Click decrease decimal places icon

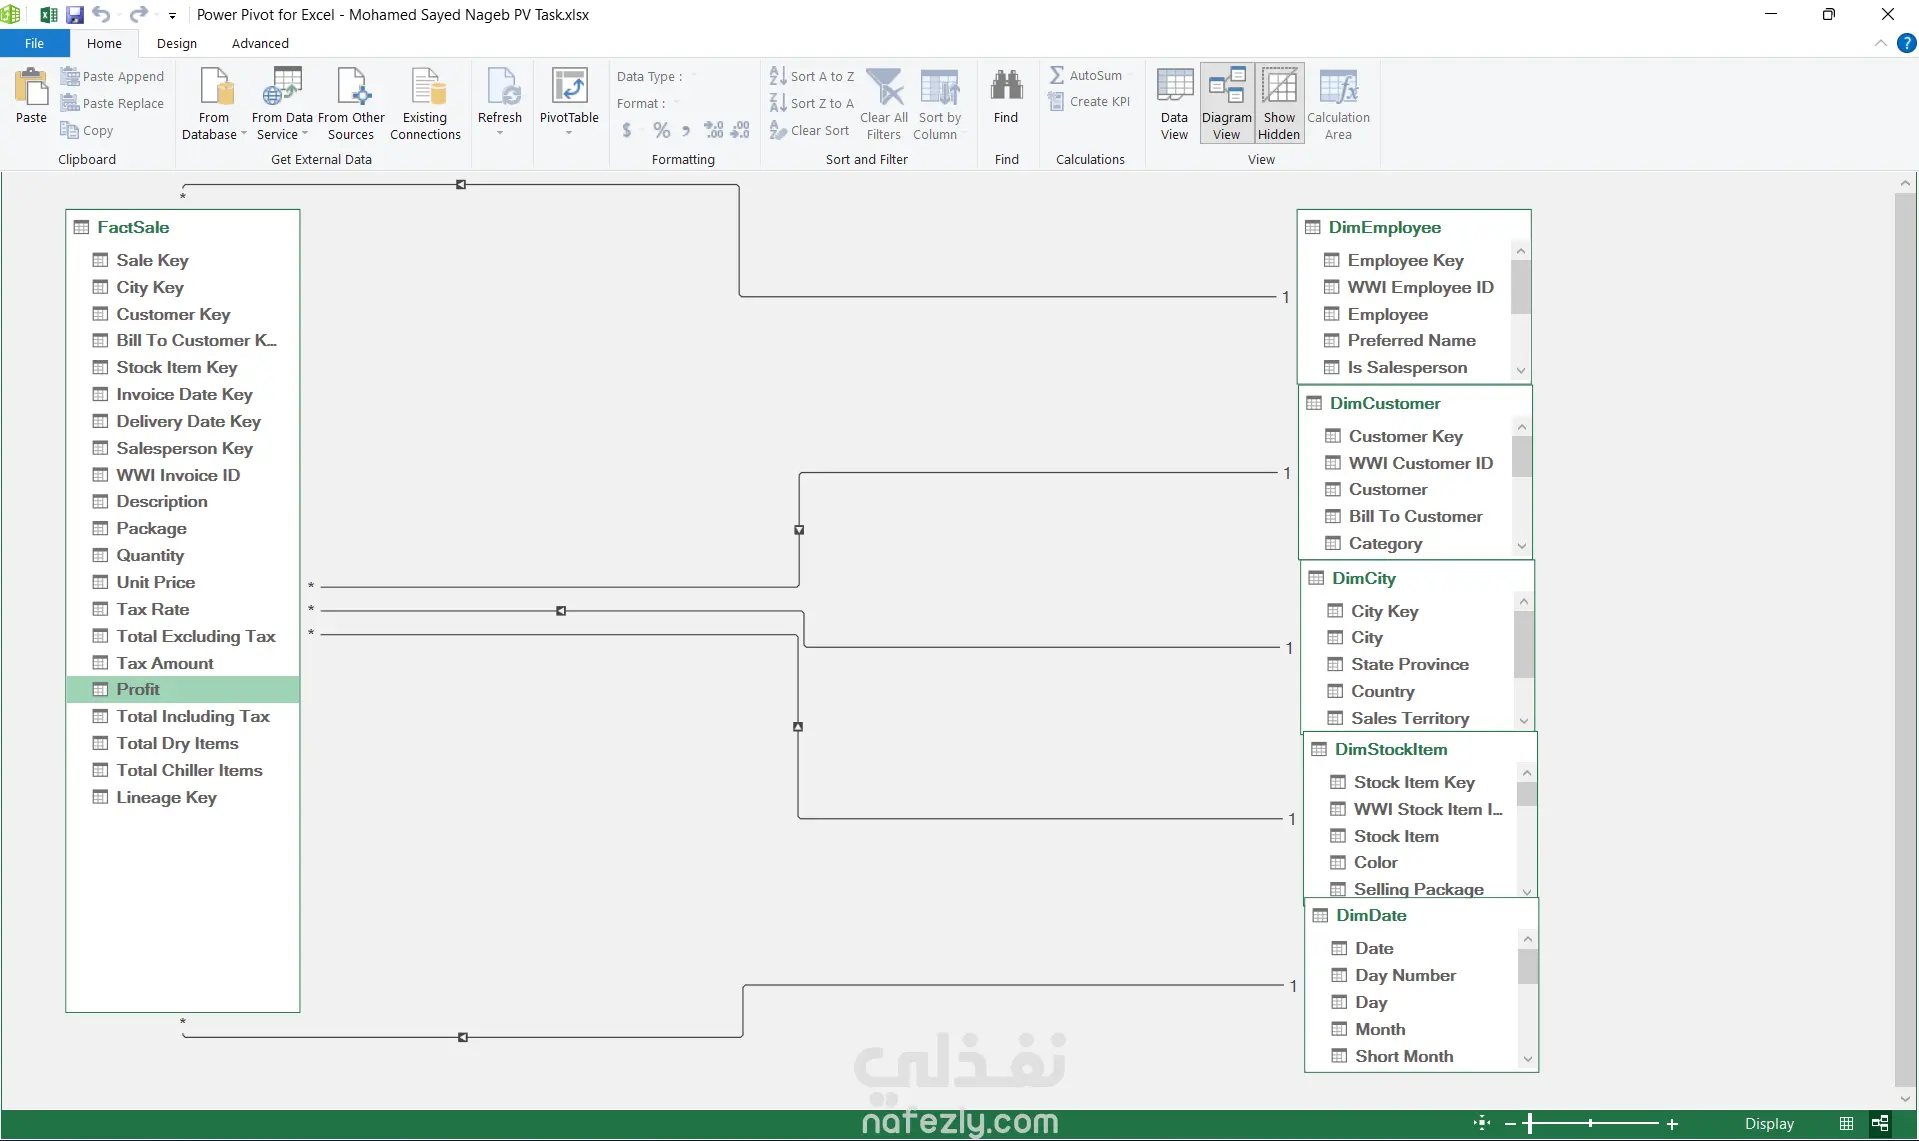(x=740, y=130)
